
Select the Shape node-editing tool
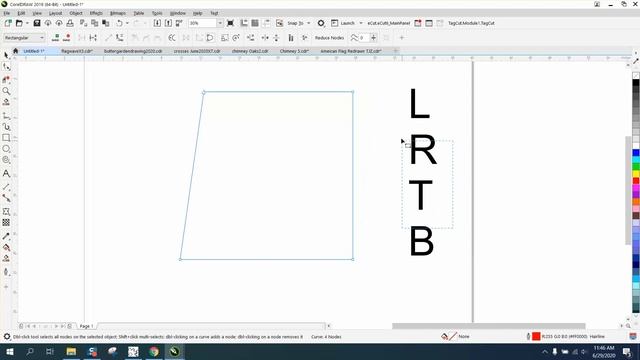click(6, 66)
